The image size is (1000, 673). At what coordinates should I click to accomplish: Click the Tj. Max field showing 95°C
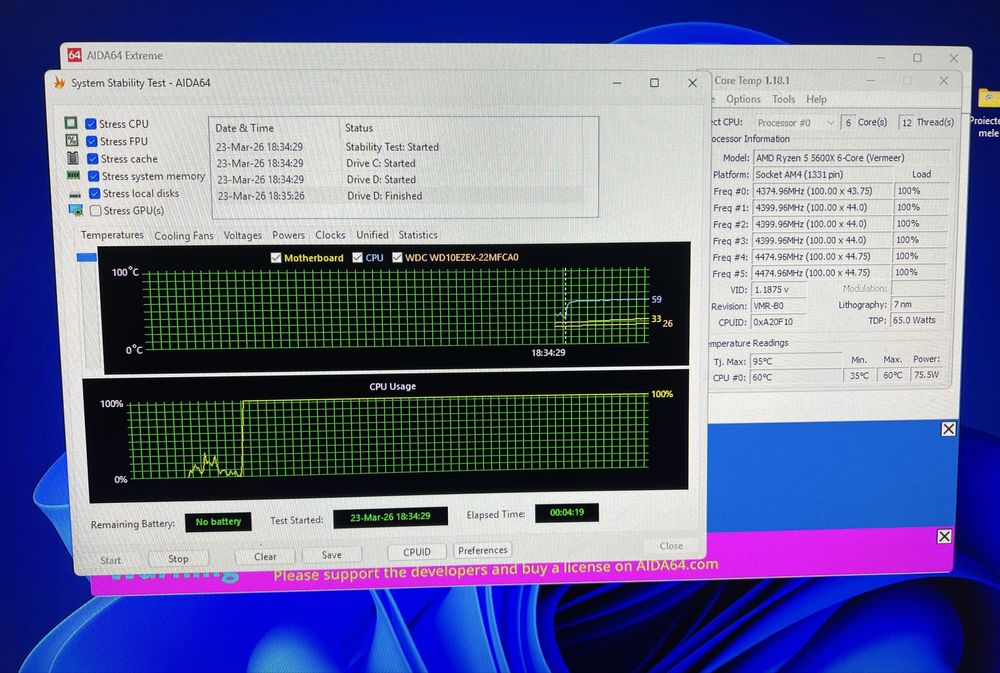coord(795,361)
